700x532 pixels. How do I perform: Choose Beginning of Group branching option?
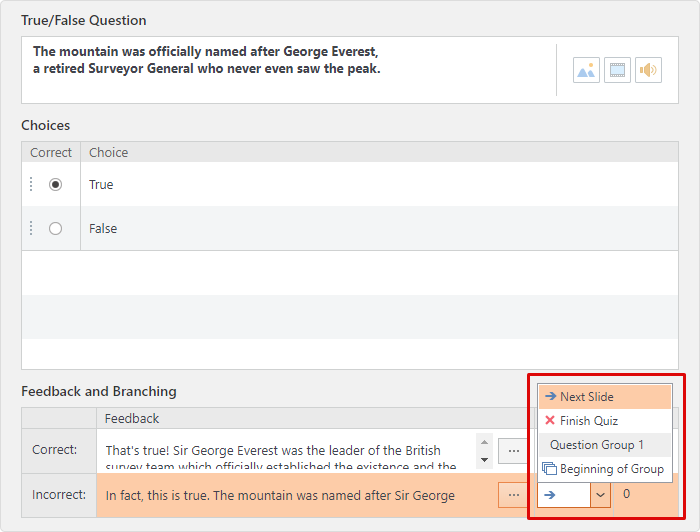(x=605, y=469)
